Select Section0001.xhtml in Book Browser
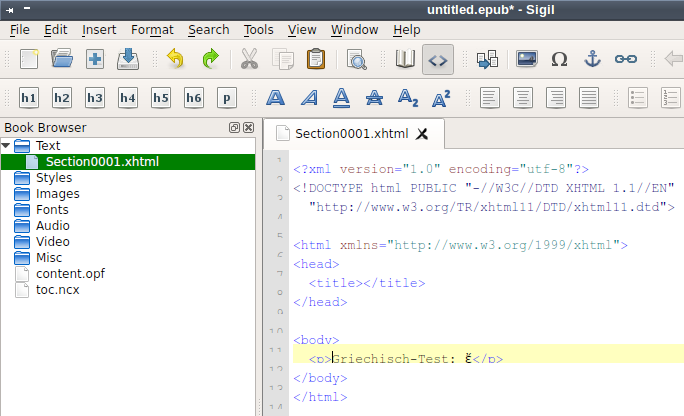The image size is (684, 416). pyautogui.click(x=128, y=162)
